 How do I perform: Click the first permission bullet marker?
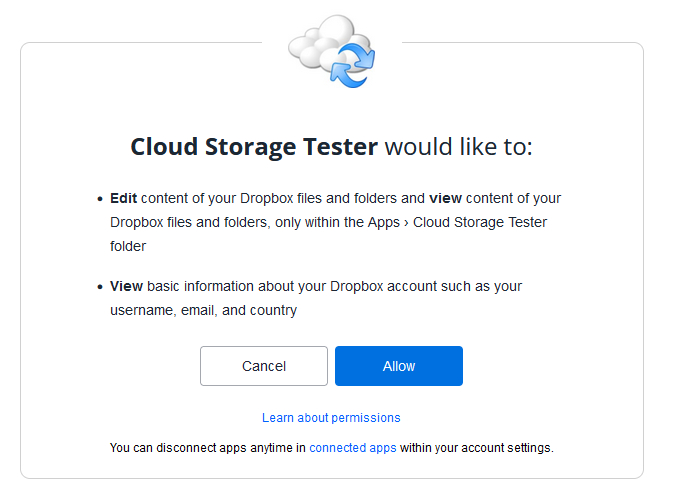click(x=100, y=199)
